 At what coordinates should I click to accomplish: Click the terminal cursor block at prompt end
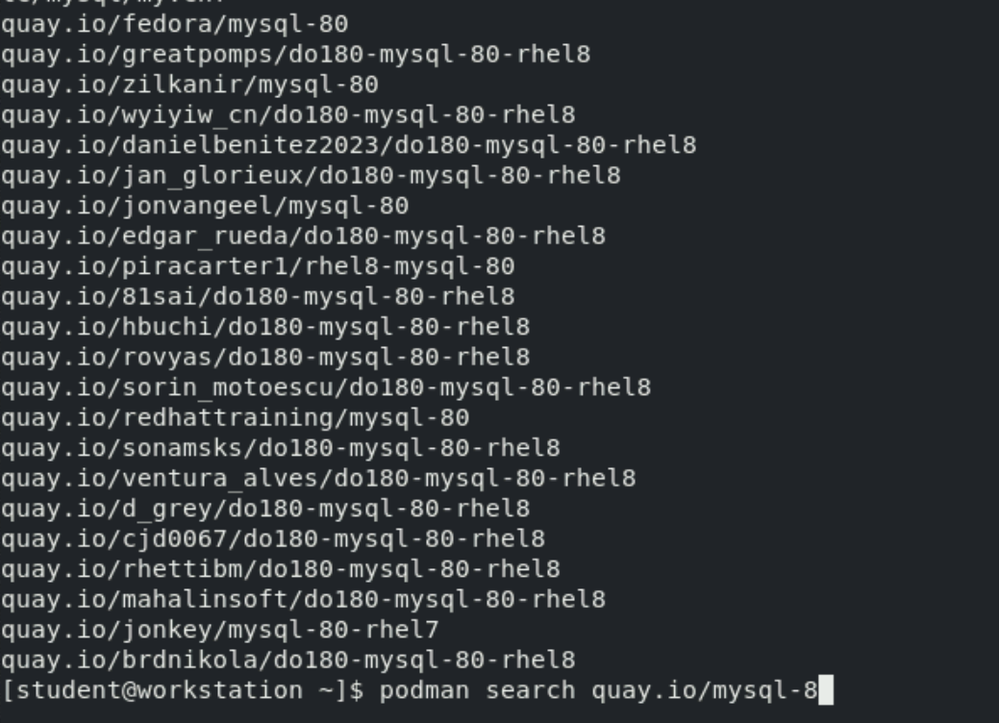tap(825, 690)
